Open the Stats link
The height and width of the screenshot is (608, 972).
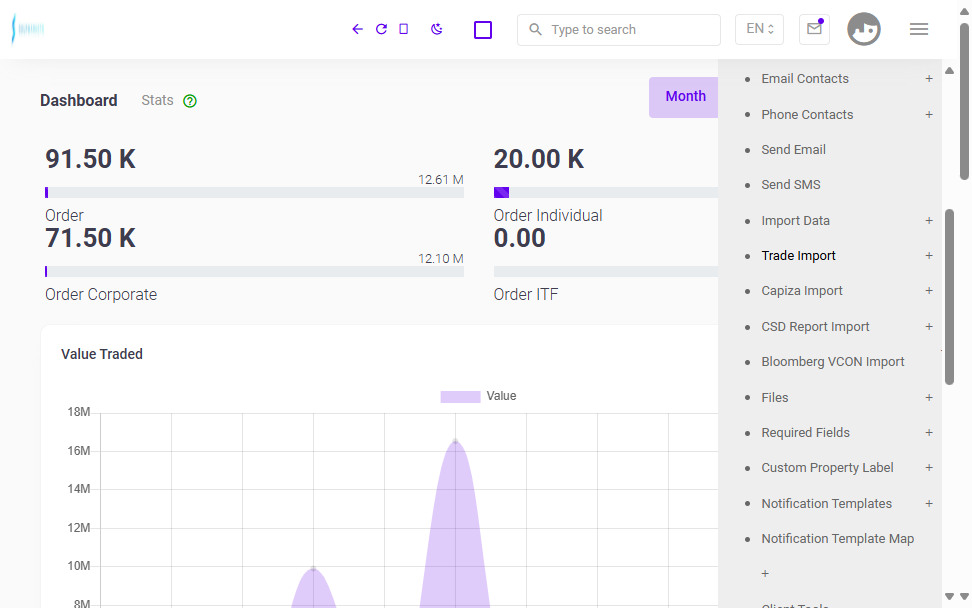point(157,100)
